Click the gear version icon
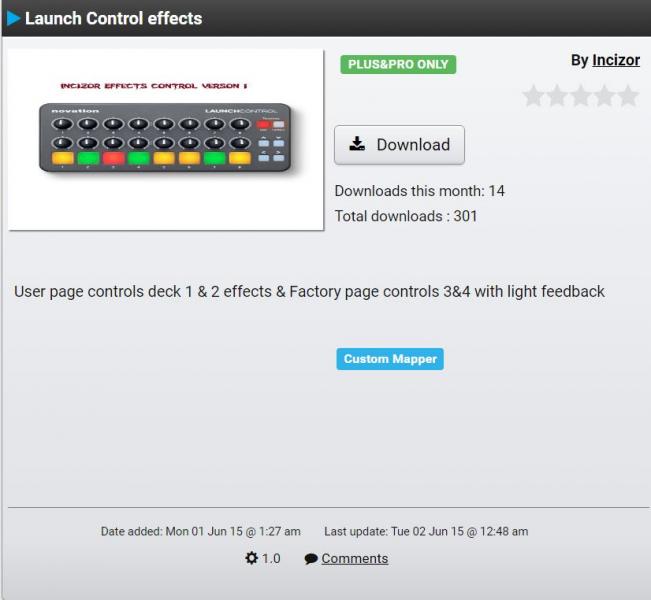The image size is (651, 600). click(251, 558)
